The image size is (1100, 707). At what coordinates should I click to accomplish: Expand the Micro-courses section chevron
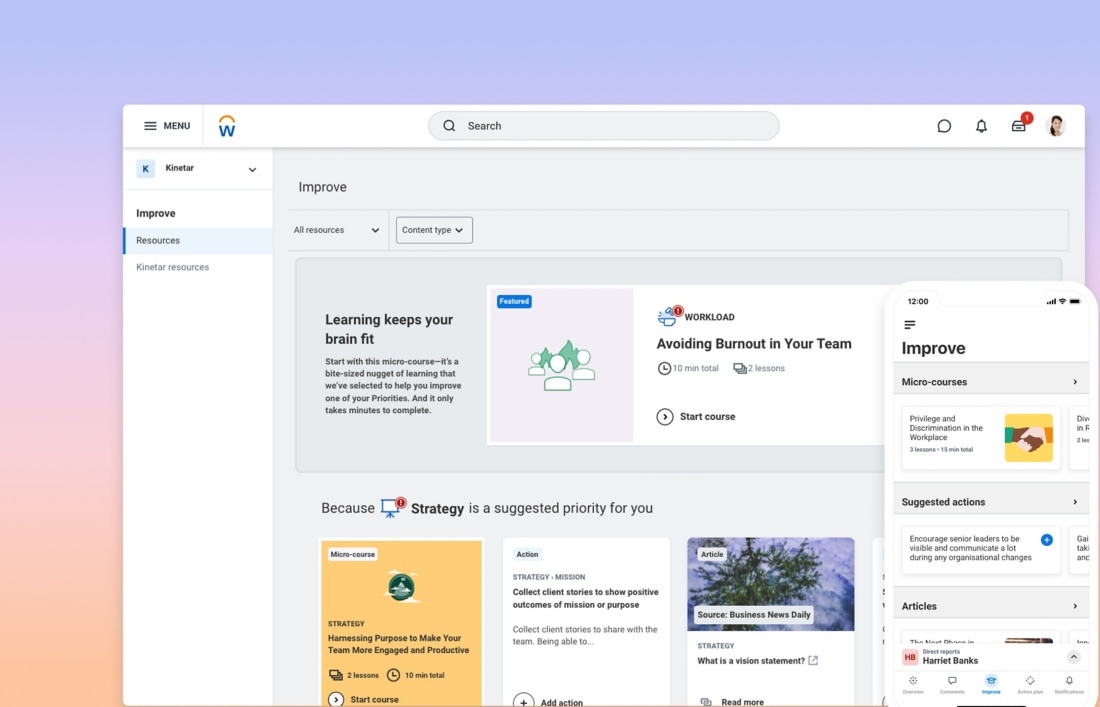pyautogui.click(x=1075, y=382)
